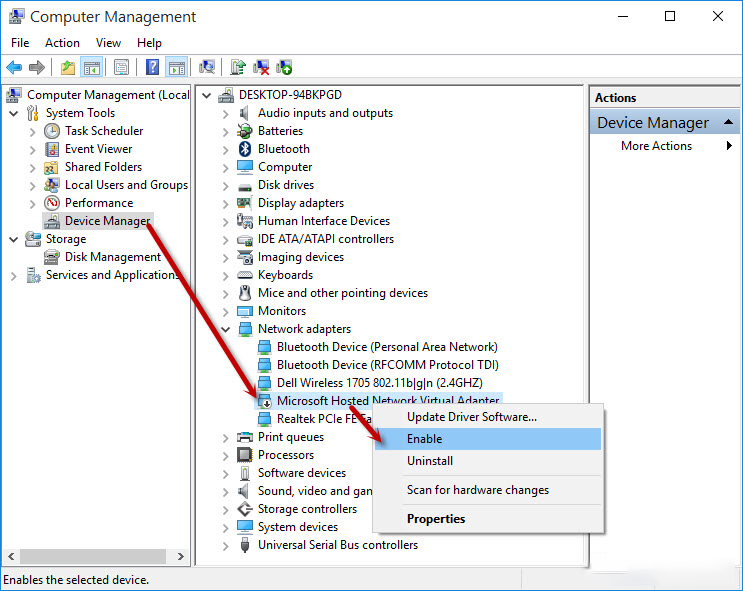This screenshot has height=591, width=743.
Task: Expand the Display adapters category
Action: tap(226, 203)
